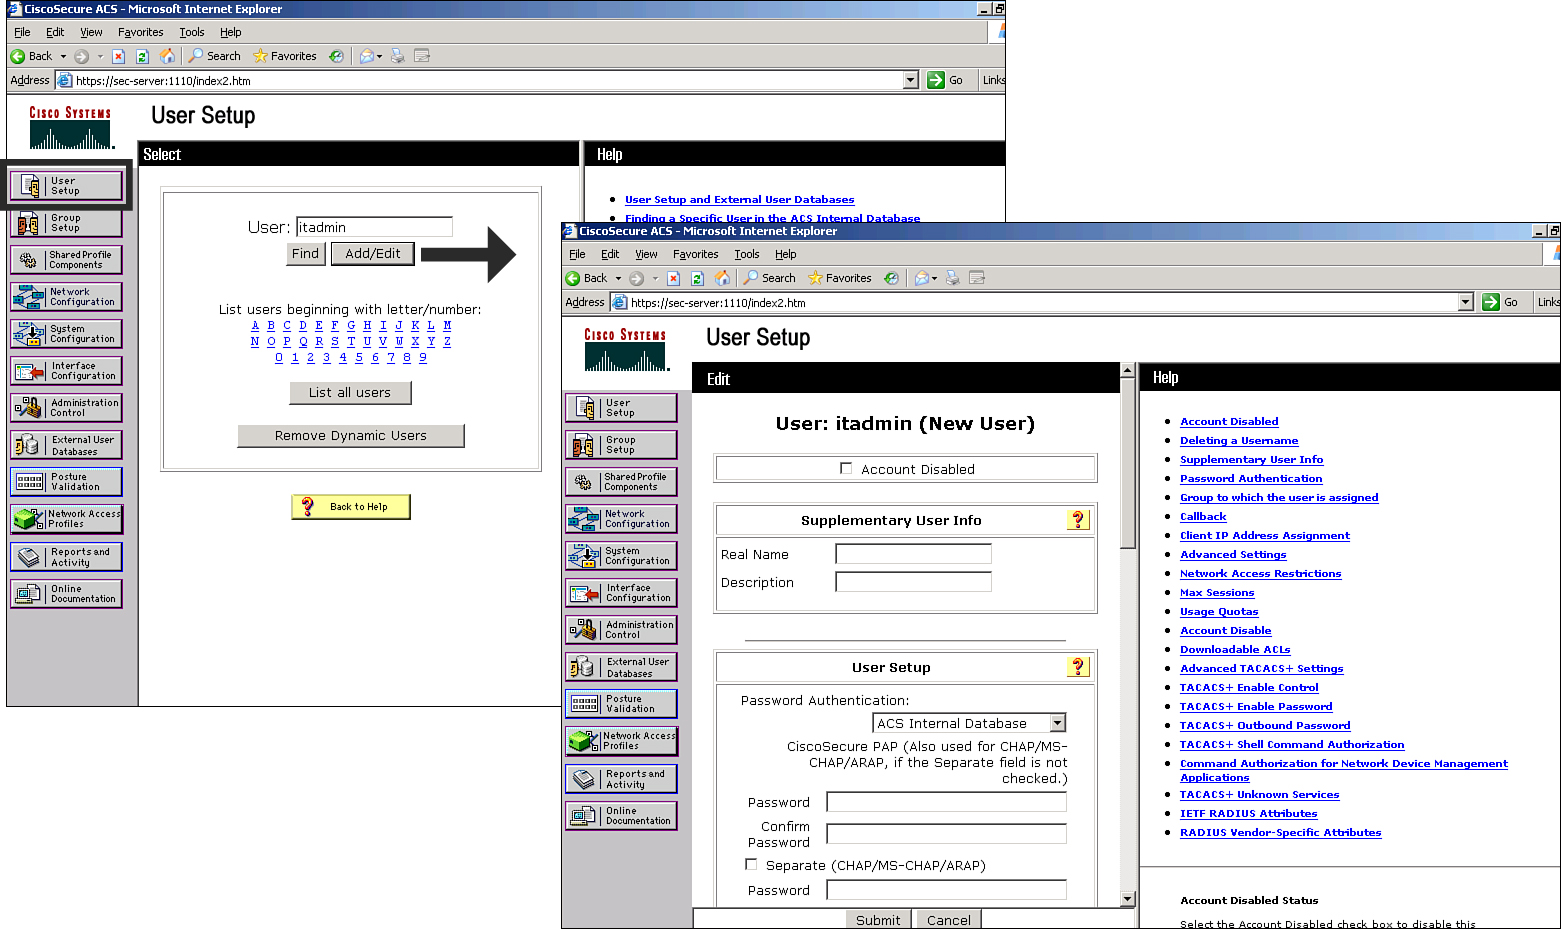The width and height of the screenshot is (1561, 929).
Task: Open Group Setup in the back window sidebar
Action: pyautogui.click(x=66, y=223)
